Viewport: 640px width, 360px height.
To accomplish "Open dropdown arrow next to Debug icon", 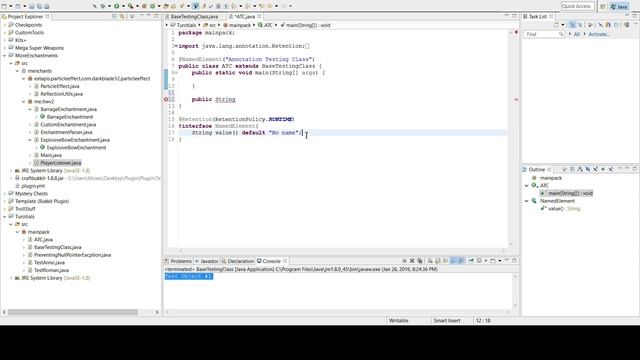I will tap(109, 6).
